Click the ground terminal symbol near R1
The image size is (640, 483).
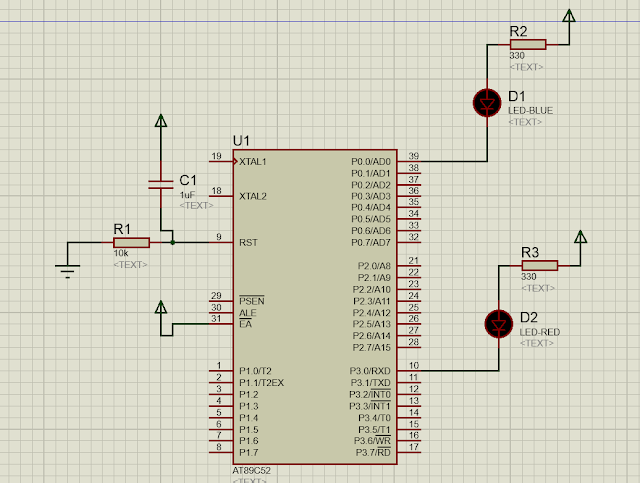tap(68, 271)
